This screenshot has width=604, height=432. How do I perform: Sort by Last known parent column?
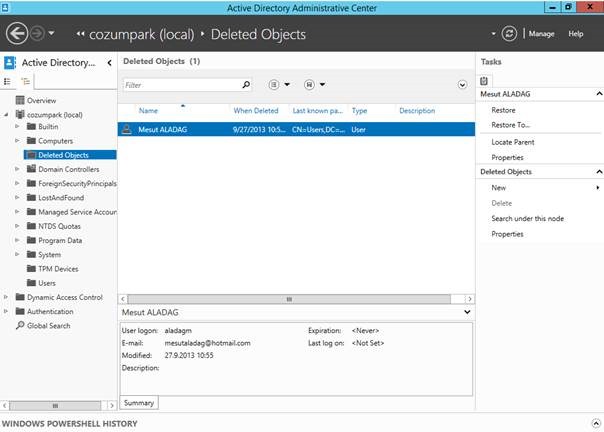[317, 111]
